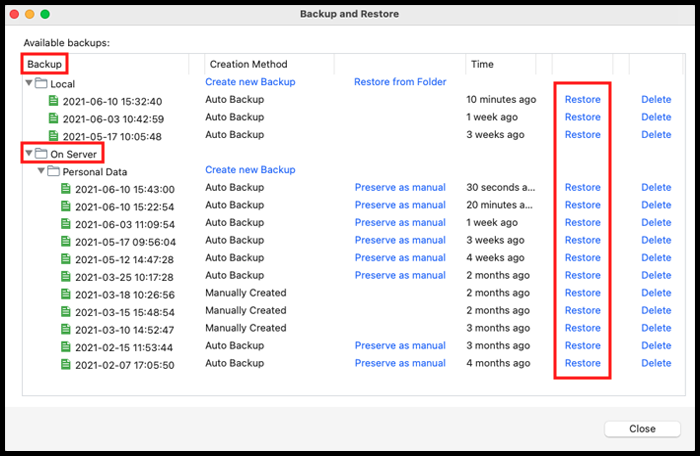This screenshot has width=700, height=456.
Task: Click the Personal Data folder icon
Action: [53, 172]
